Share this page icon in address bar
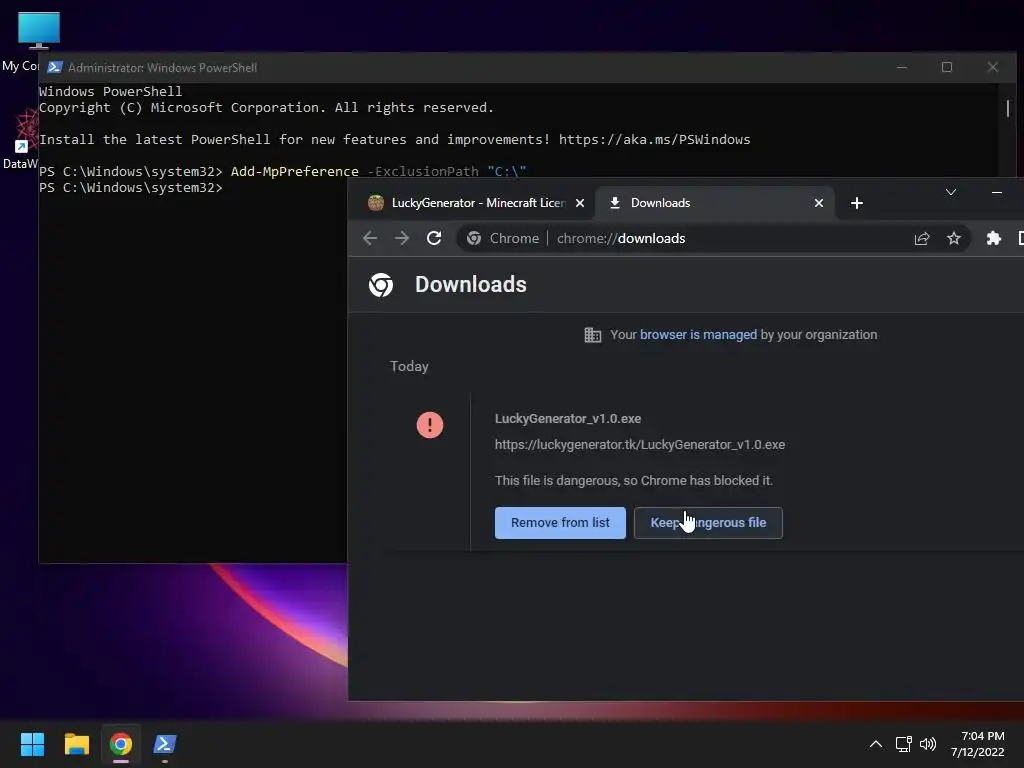 [x=921, y=238]
